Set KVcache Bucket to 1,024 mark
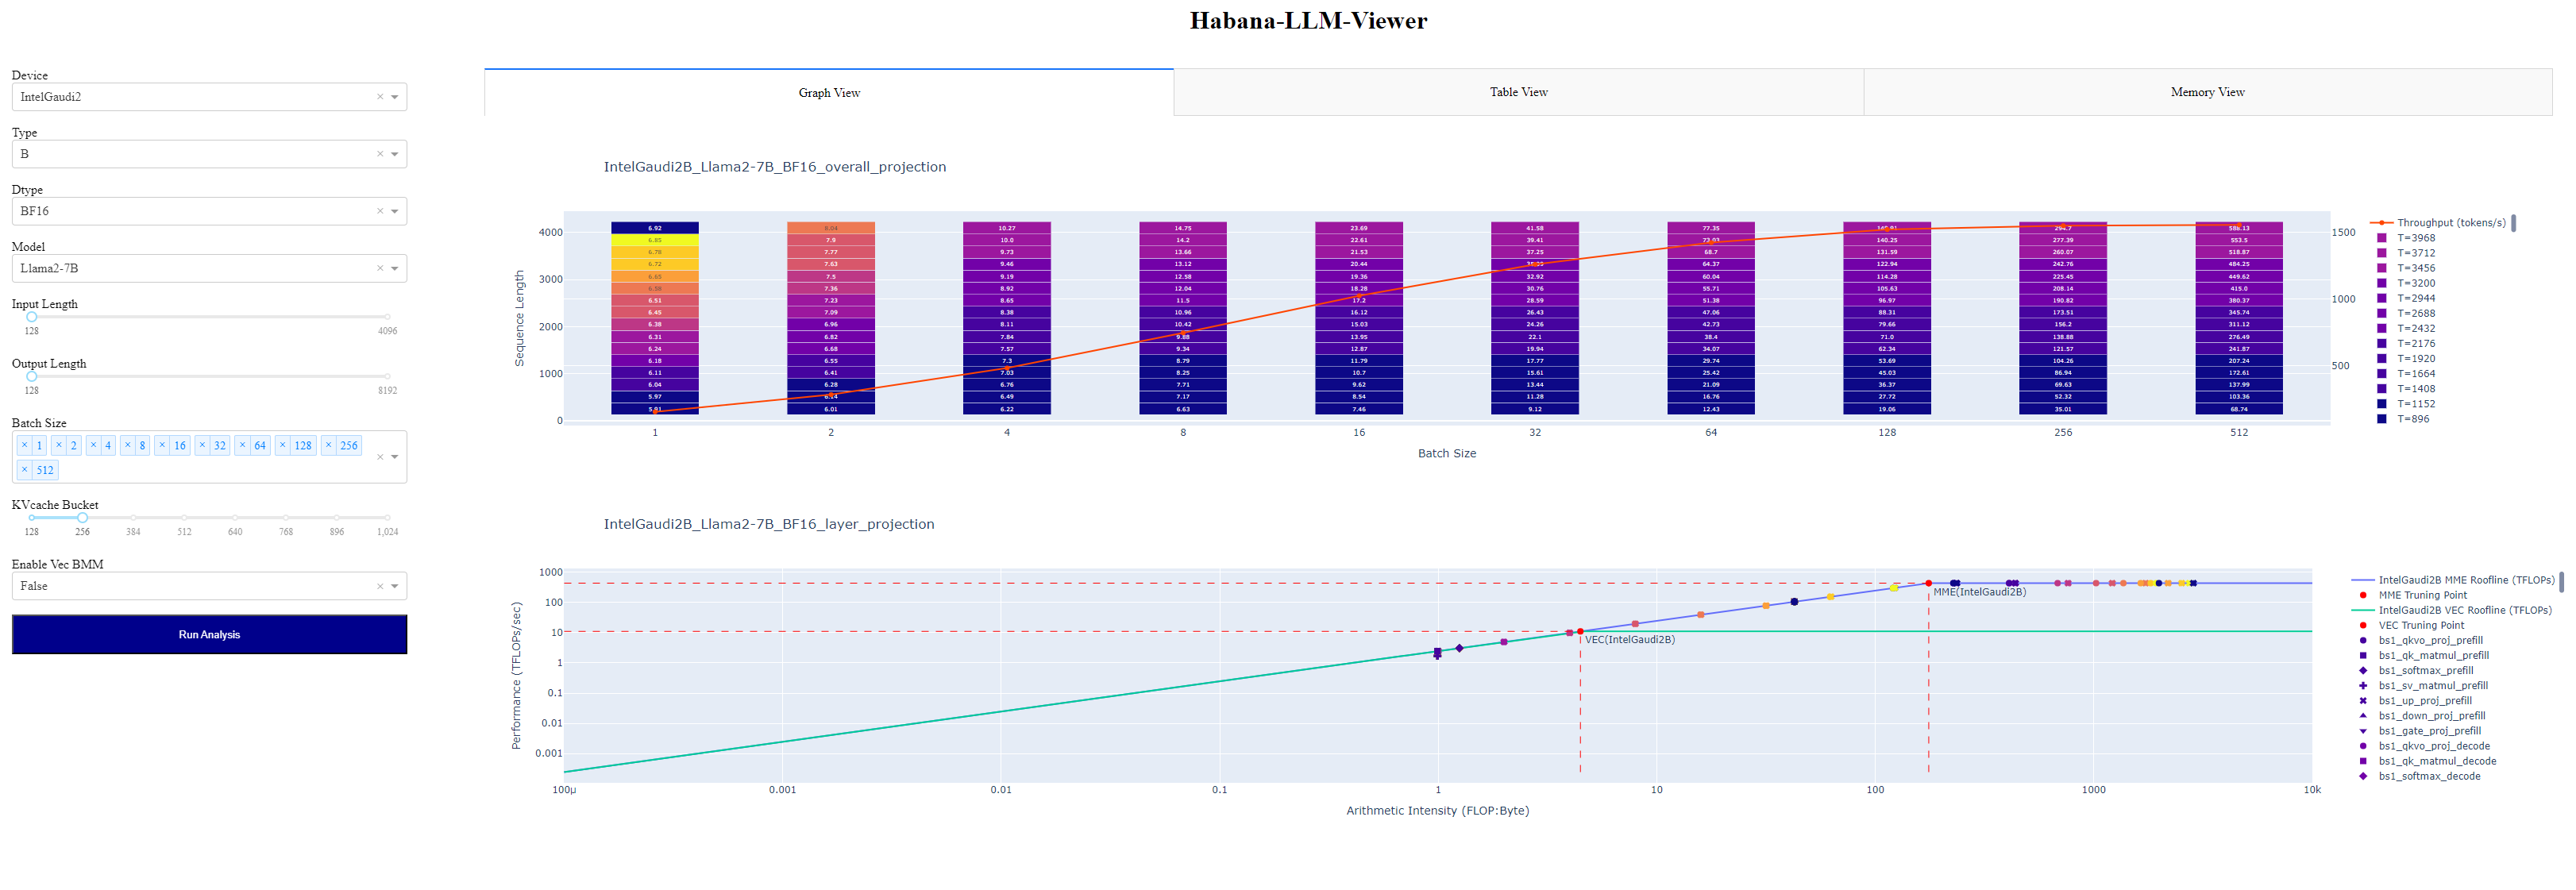 click(x=387, y=518)
